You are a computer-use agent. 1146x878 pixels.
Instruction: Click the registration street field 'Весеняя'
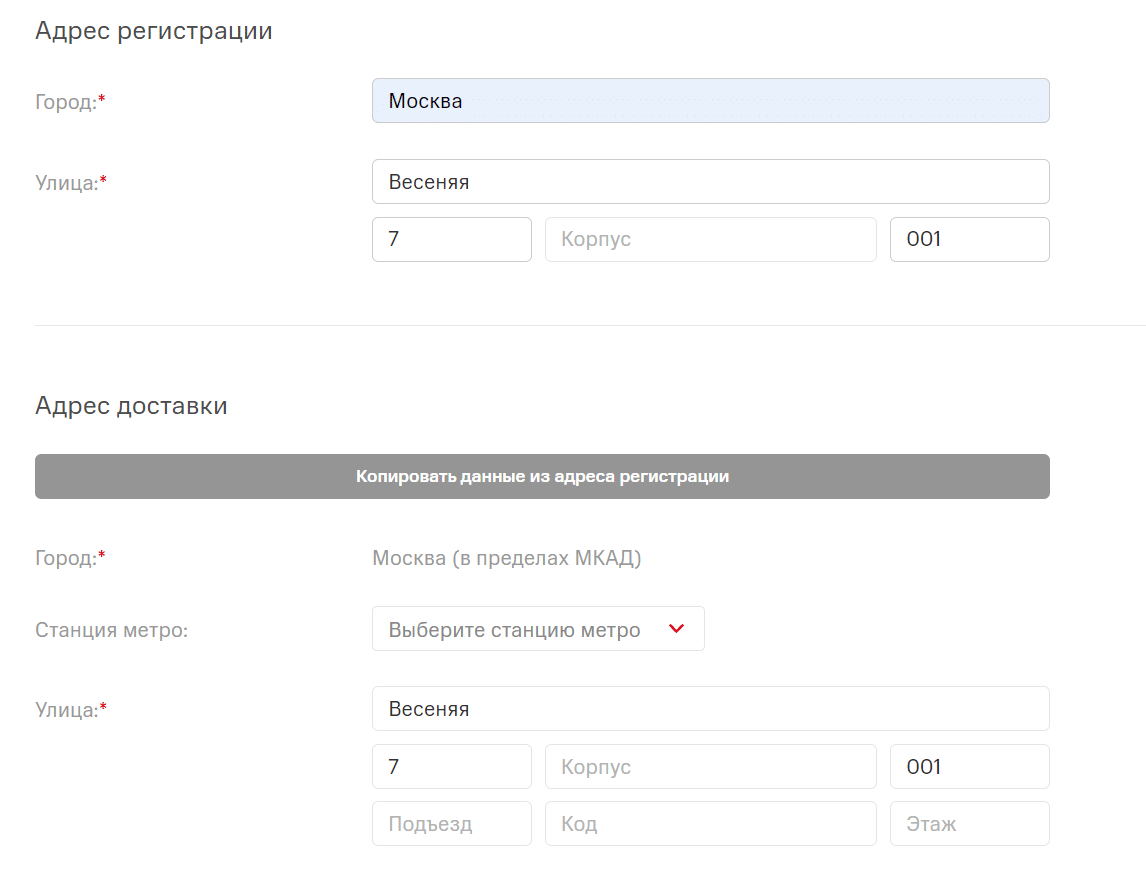710,182
